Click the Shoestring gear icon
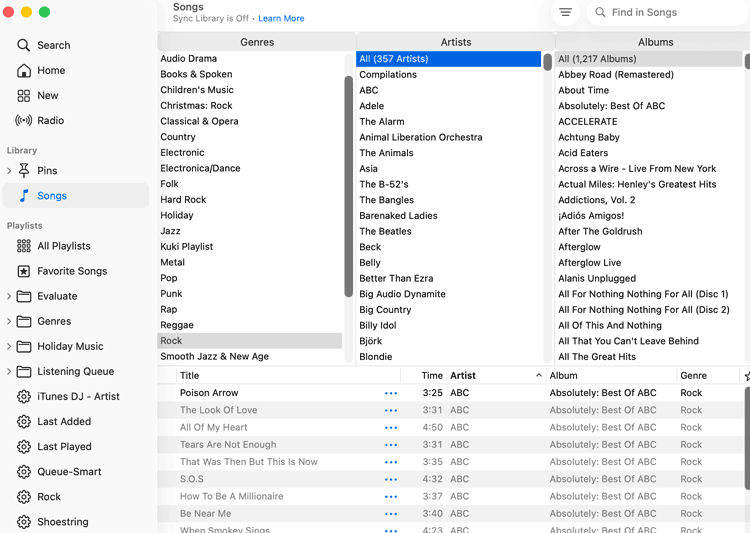Viewport: 750px width, 533px height. click(x=23, y=522)
